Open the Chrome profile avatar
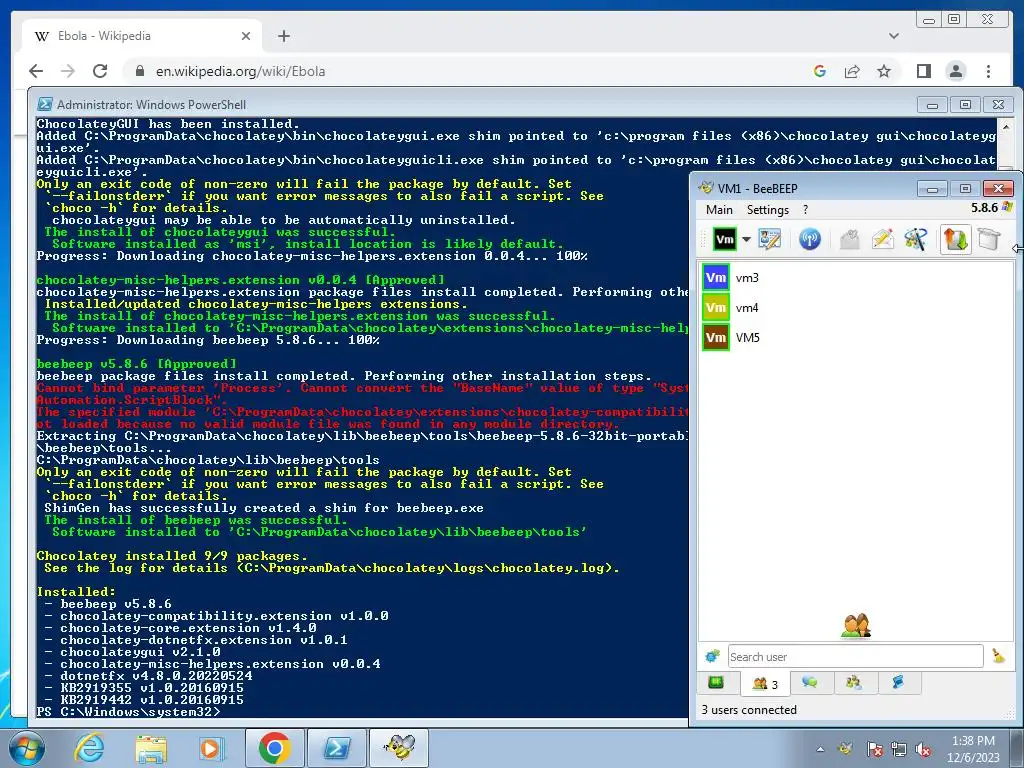The height and width of the screenshot is (768, 1024). pyautogui.click(x=956, y=71)
